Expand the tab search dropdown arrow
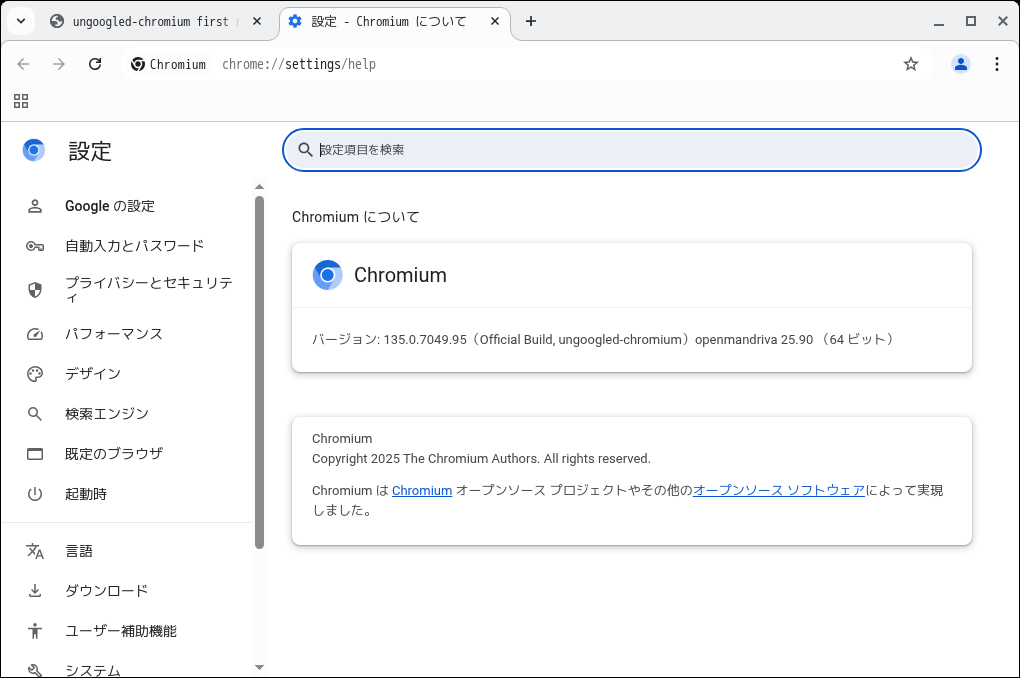 pyautogui.click(x=21, y=22)
